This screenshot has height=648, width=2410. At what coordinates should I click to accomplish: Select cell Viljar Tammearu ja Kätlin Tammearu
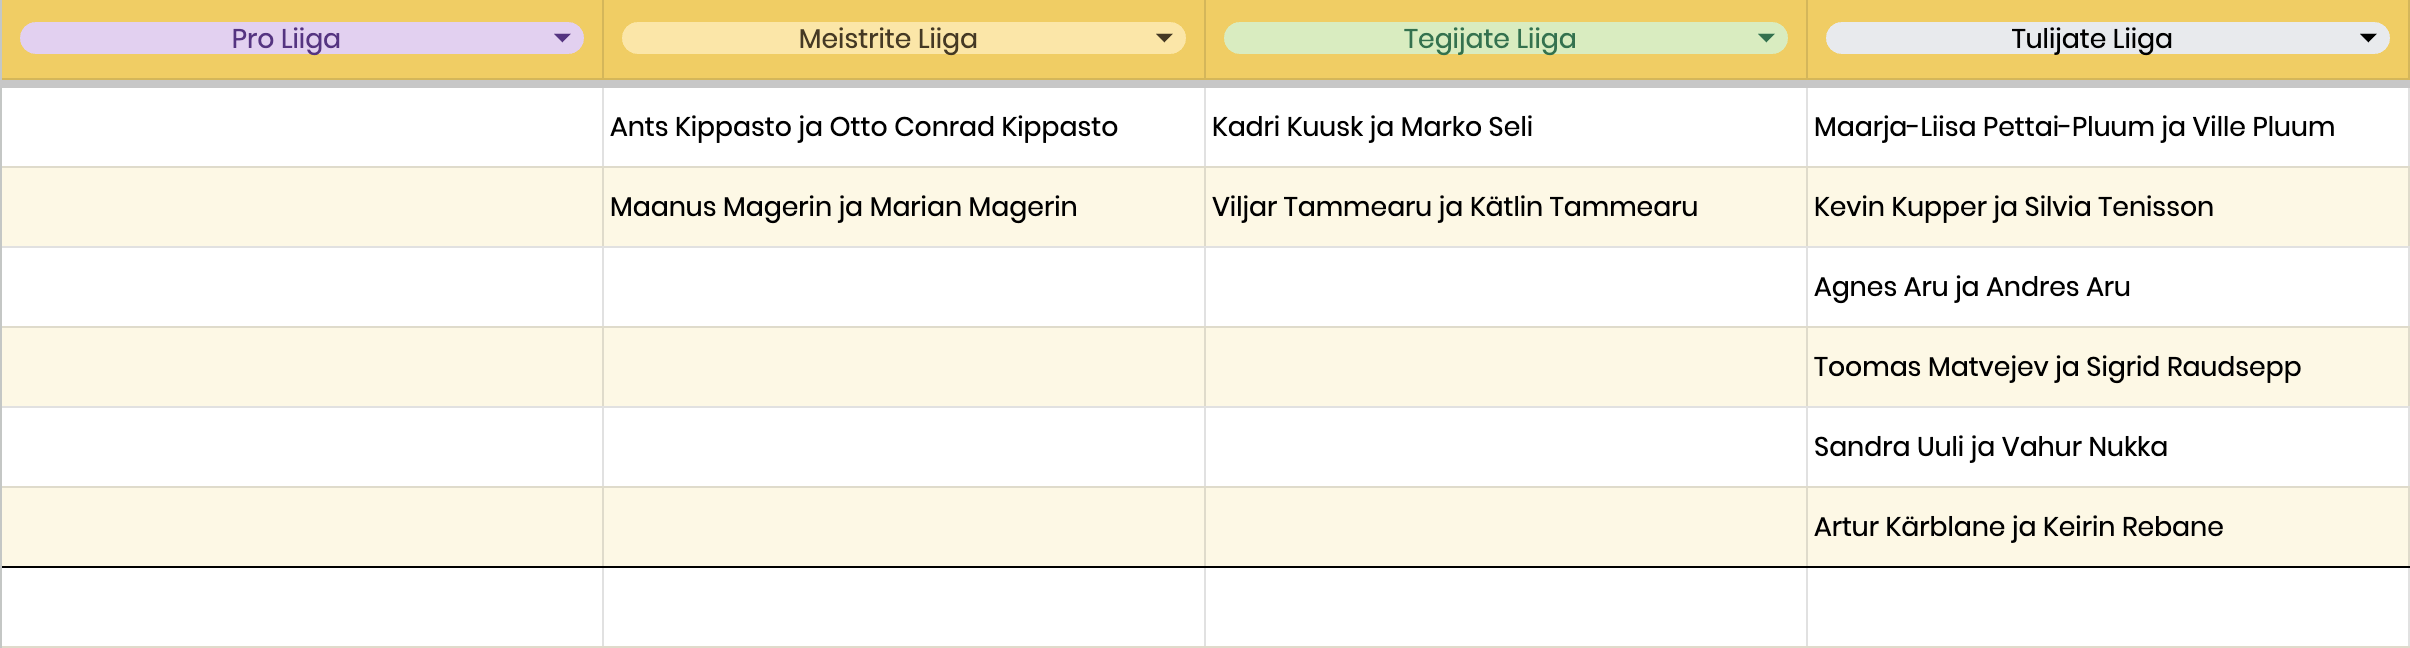coord(1506,207)
